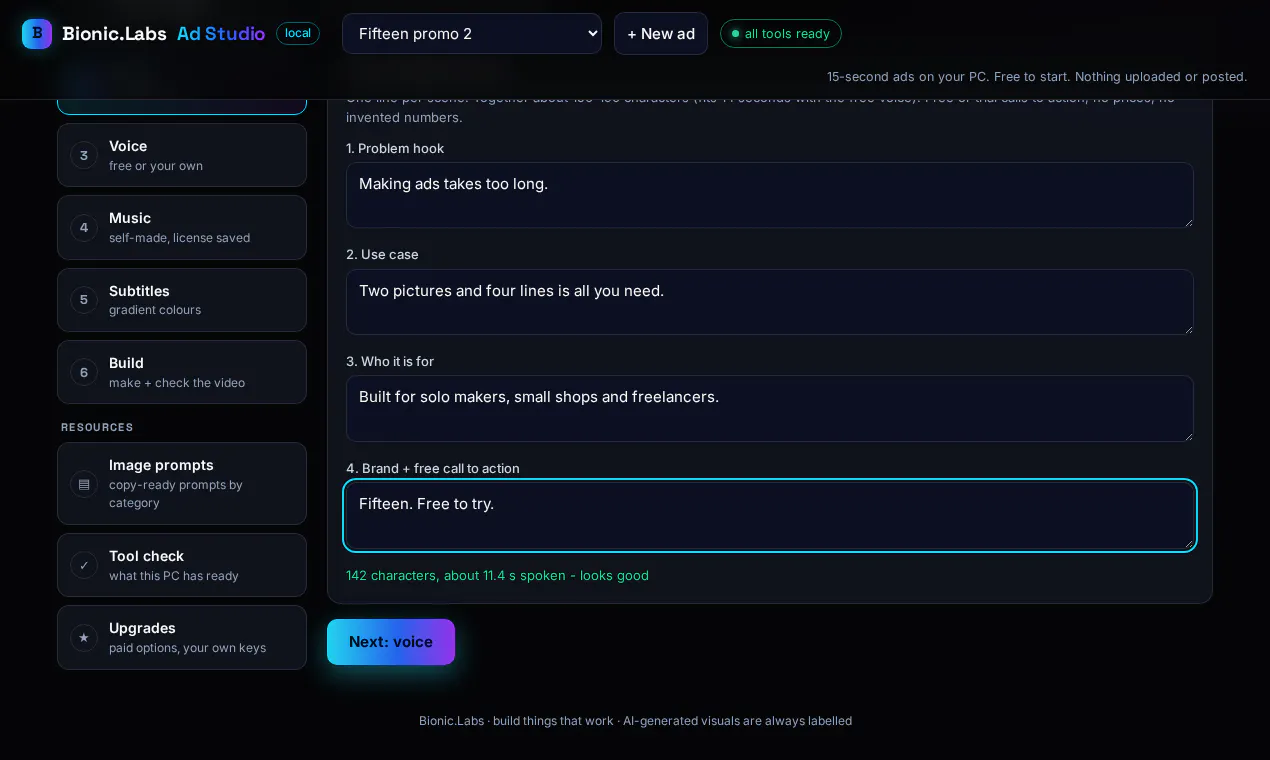The height and width of the screenshot is (760, 1270).
Task: Click the Bionic.Labs brand name
Action: pos(114,34)
